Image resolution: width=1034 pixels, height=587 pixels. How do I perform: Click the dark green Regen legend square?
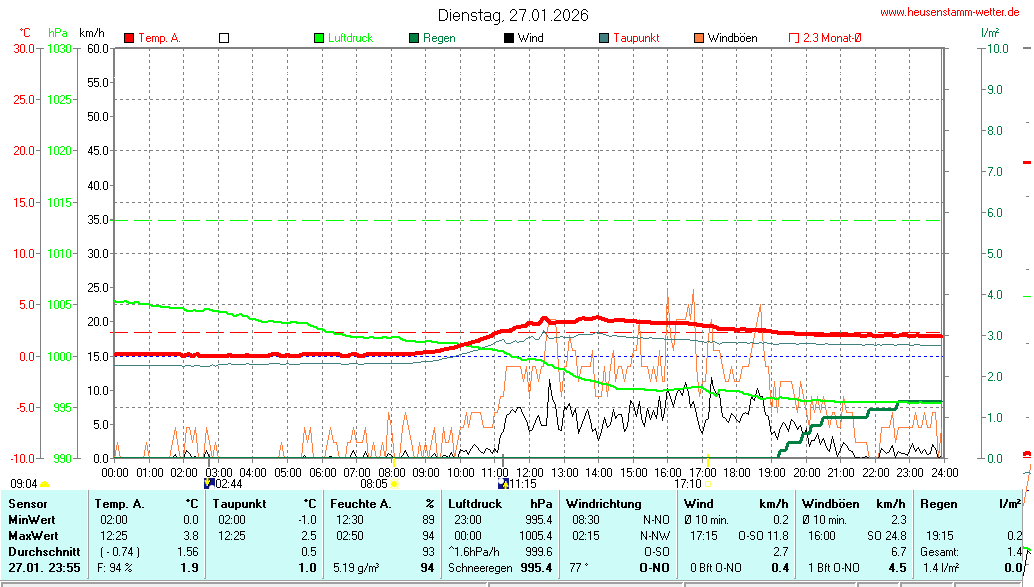point(414,38)
